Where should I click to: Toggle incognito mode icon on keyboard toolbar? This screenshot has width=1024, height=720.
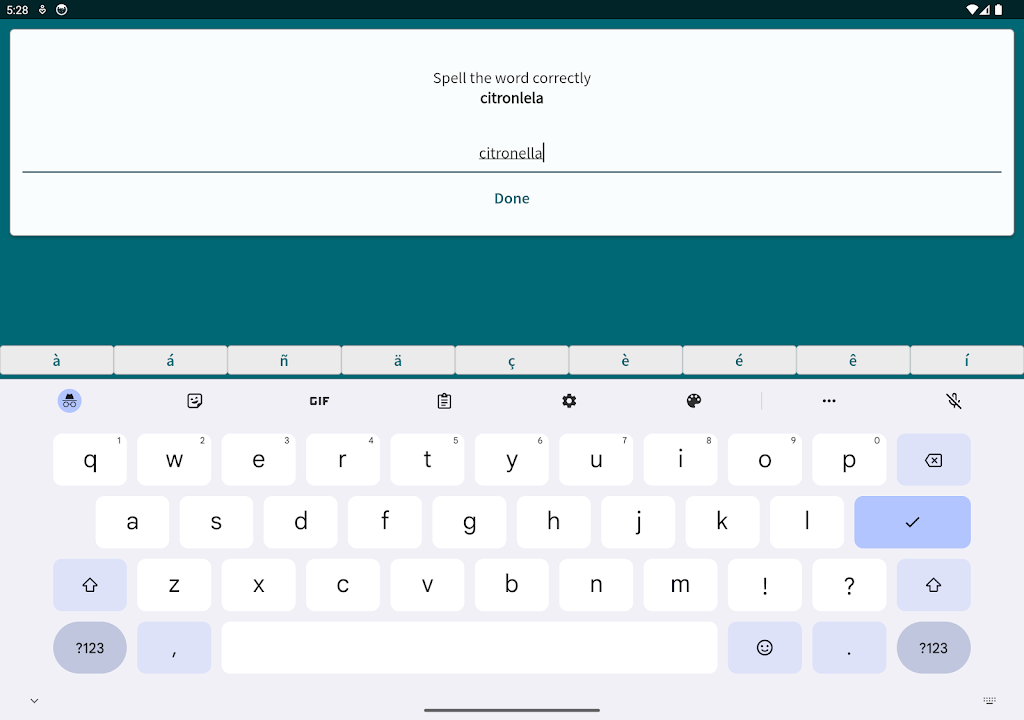pyautogui.click(x=69, y=401)
